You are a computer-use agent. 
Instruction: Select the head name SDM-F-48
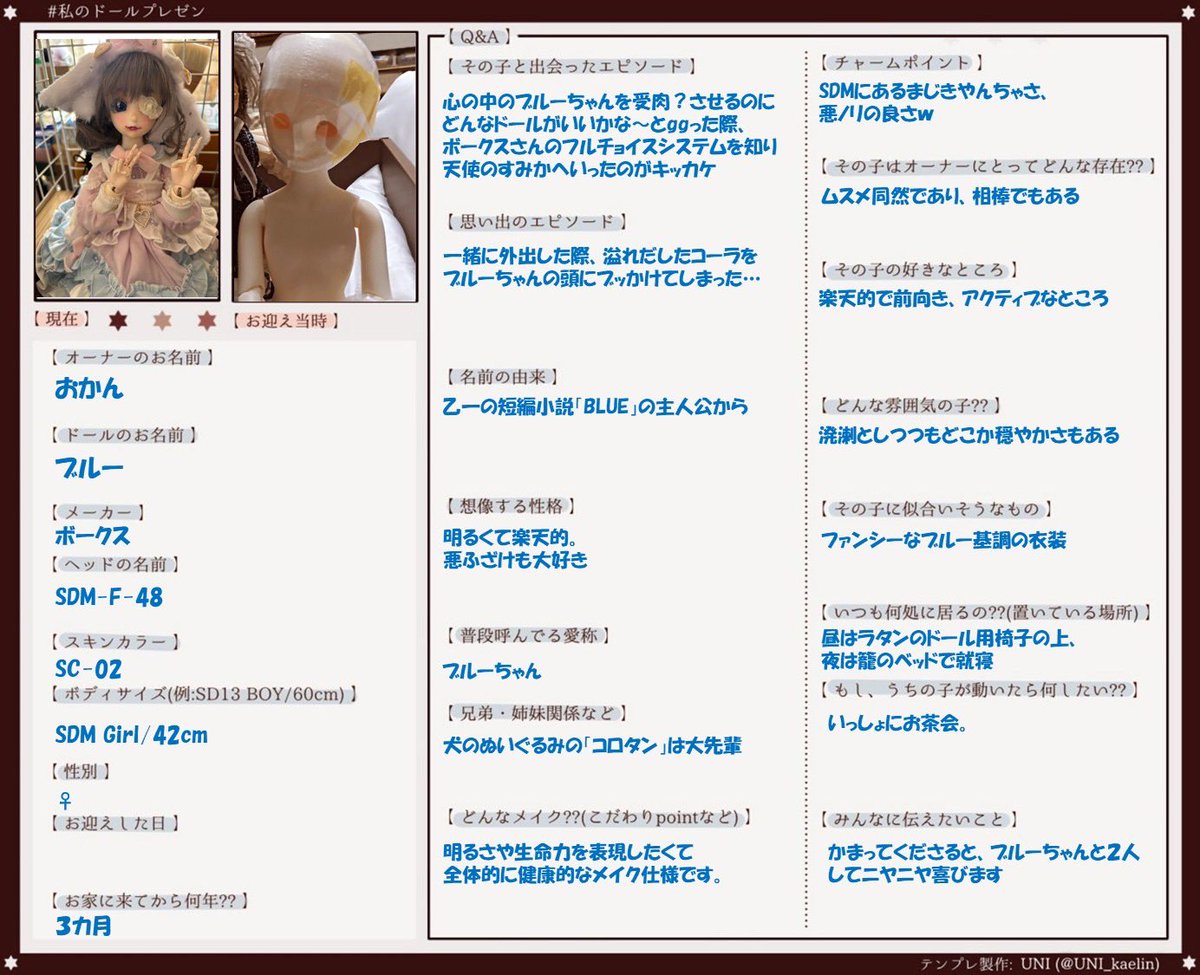(109, 598)
